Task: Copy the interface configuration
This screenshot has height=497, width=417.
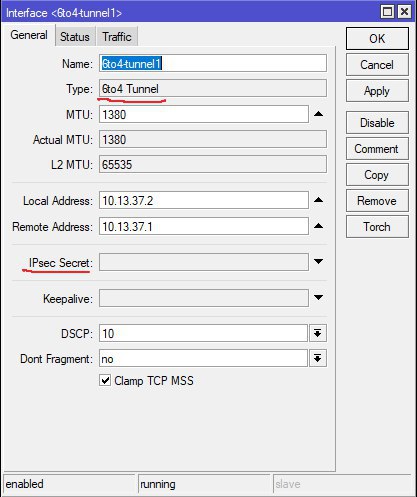Action: click(377, 175)
